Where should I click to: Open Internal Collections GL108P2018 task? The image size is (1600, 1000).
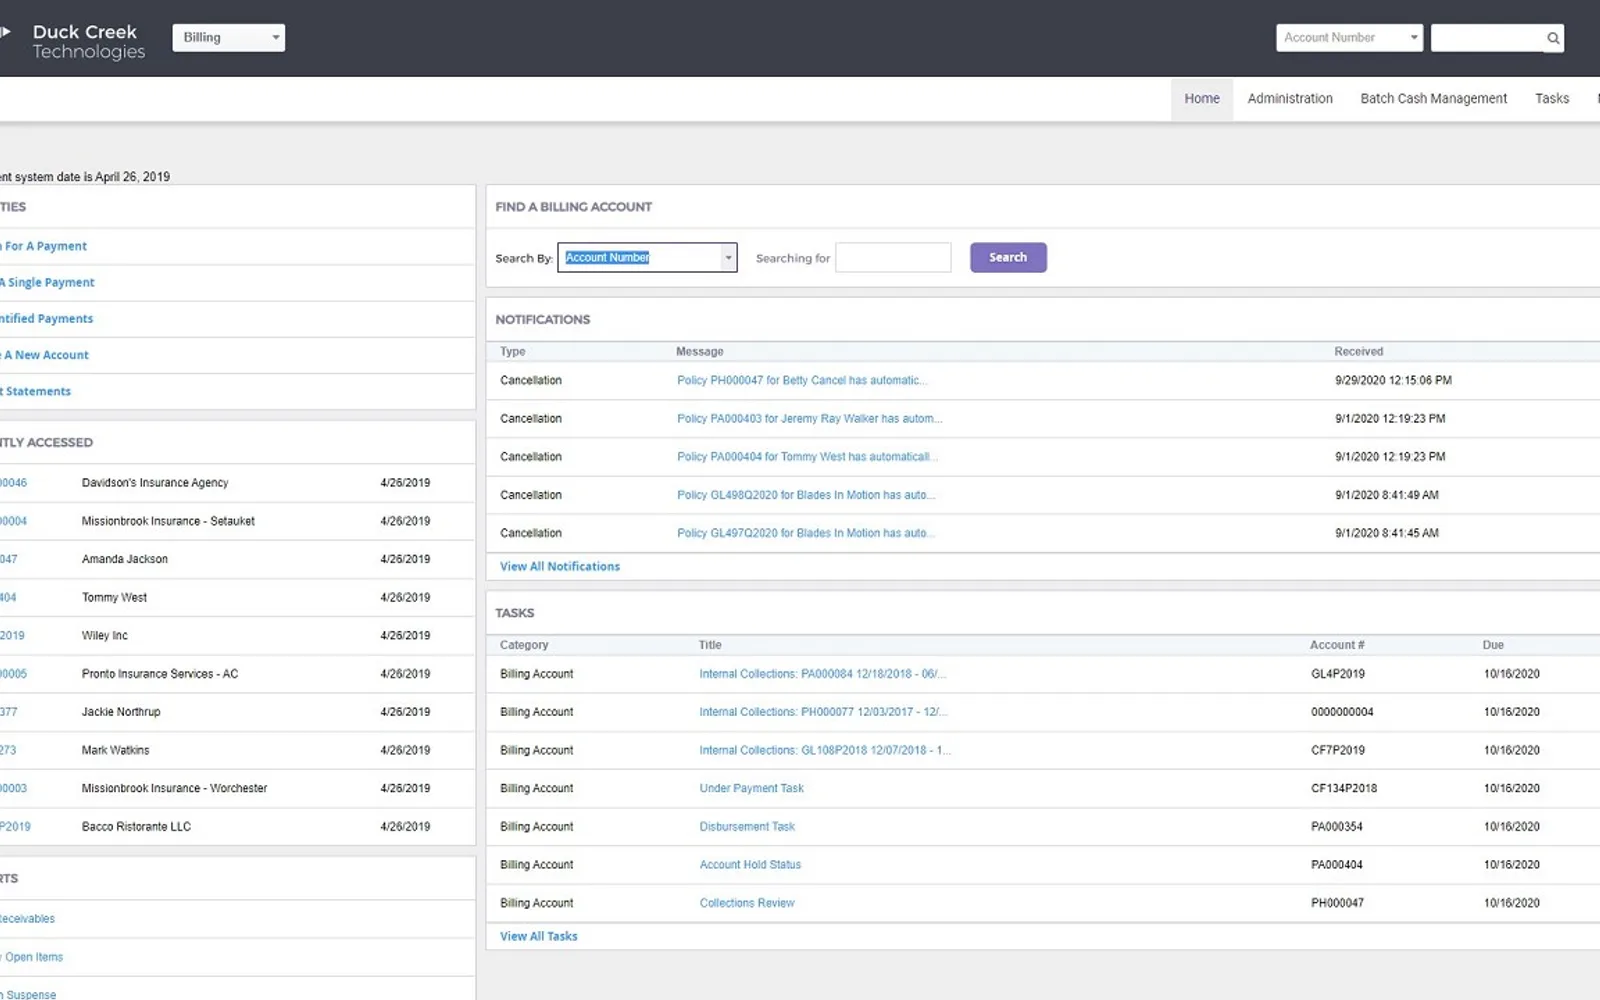click(825, 750)
